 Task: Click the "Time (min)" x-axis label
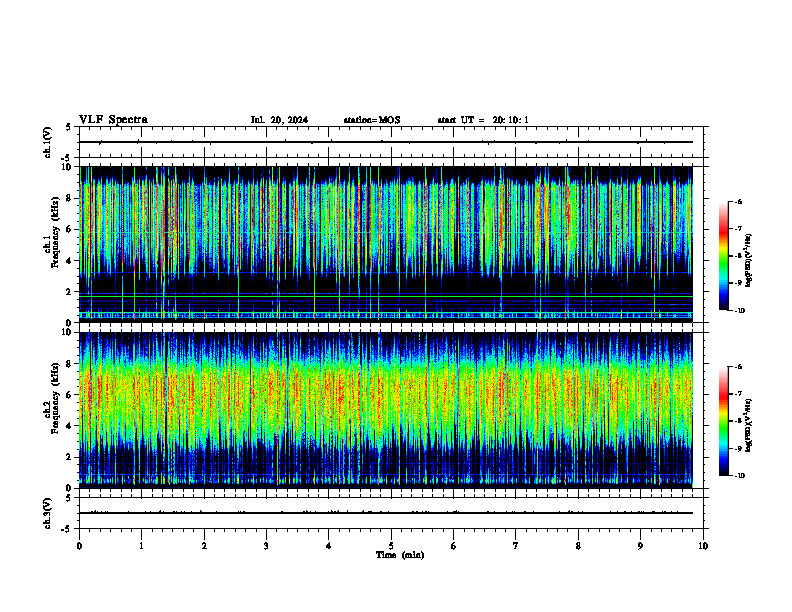[x=400, y=555]
